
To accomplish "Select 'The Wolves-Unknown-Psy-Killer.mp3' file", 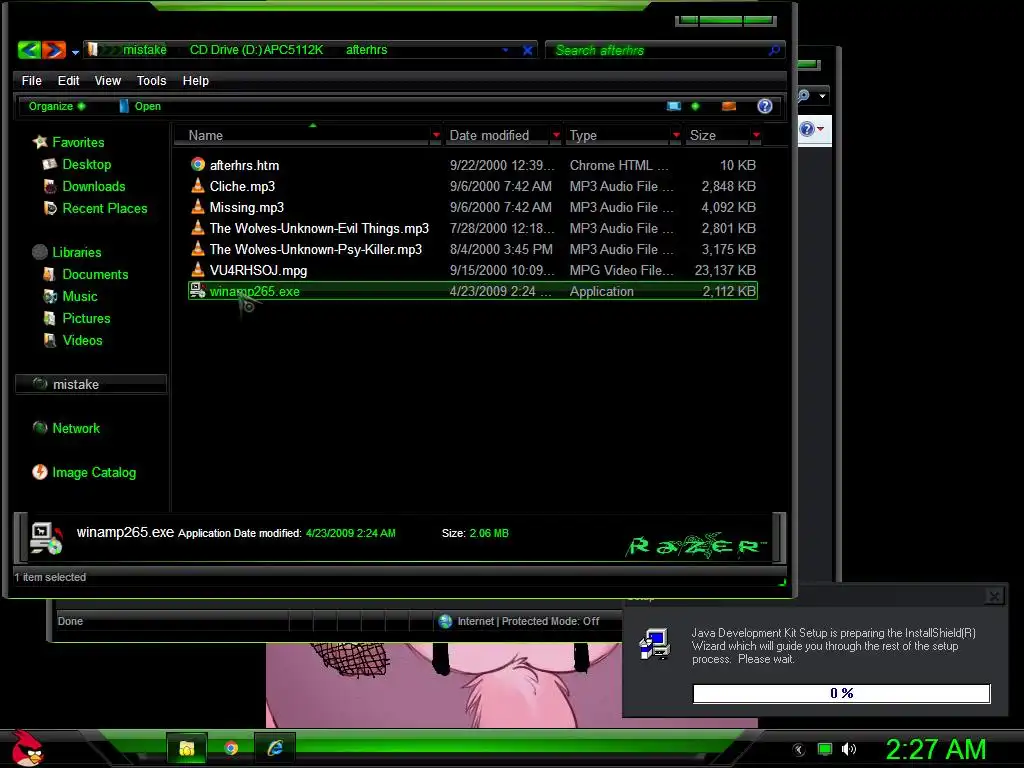I will (x=315, y=249).
